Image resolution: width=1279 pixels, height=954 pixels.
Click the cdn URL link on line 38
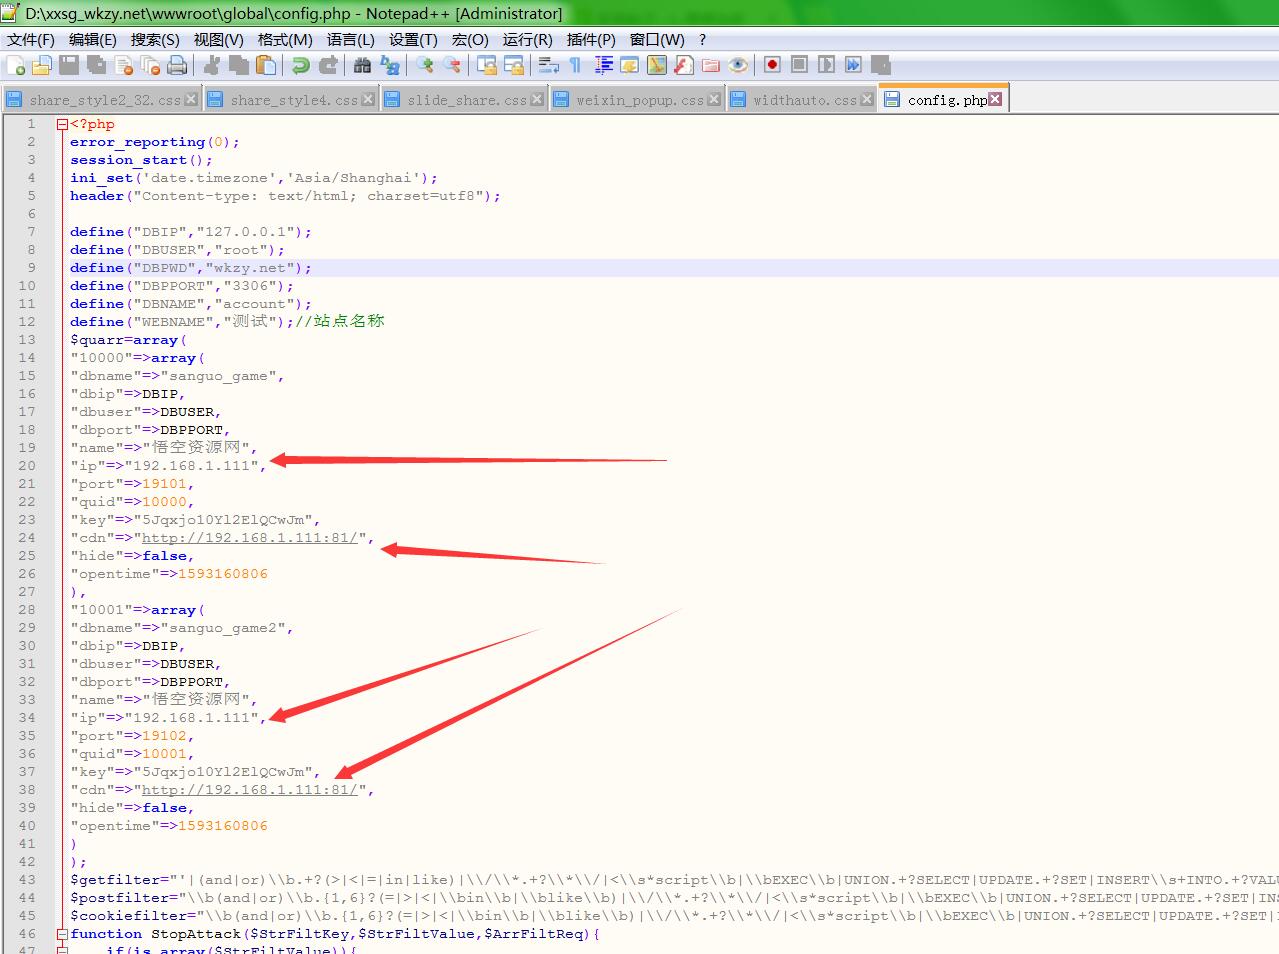pos(249,790)
